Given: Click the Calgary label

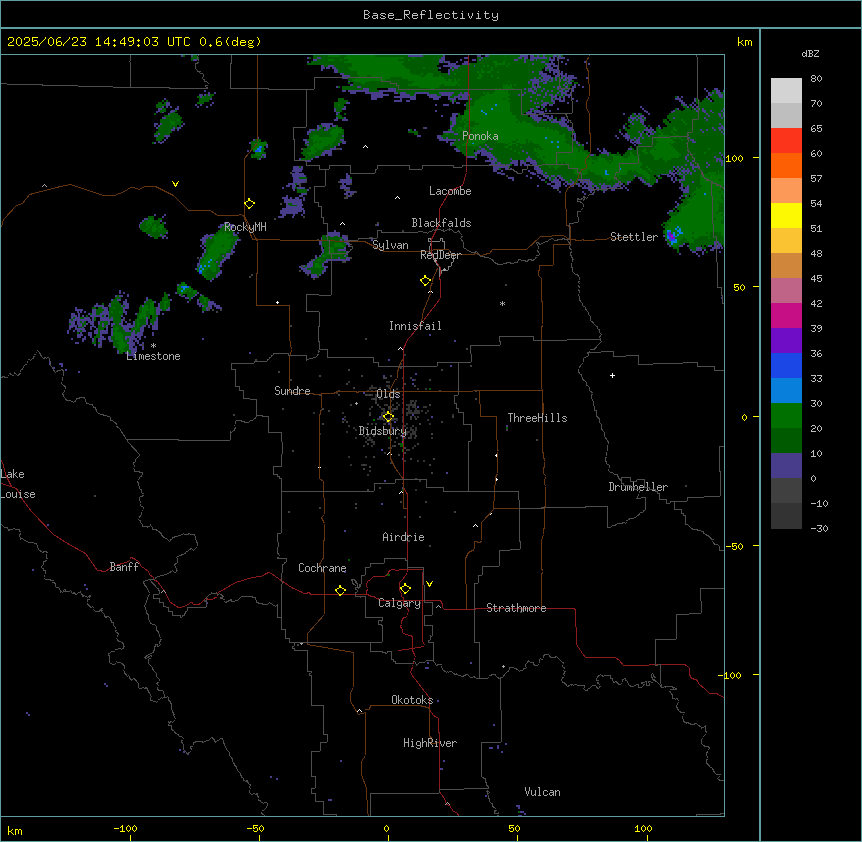Looking at the screenshot, I should pyautogui.click(x=399, y=603).
